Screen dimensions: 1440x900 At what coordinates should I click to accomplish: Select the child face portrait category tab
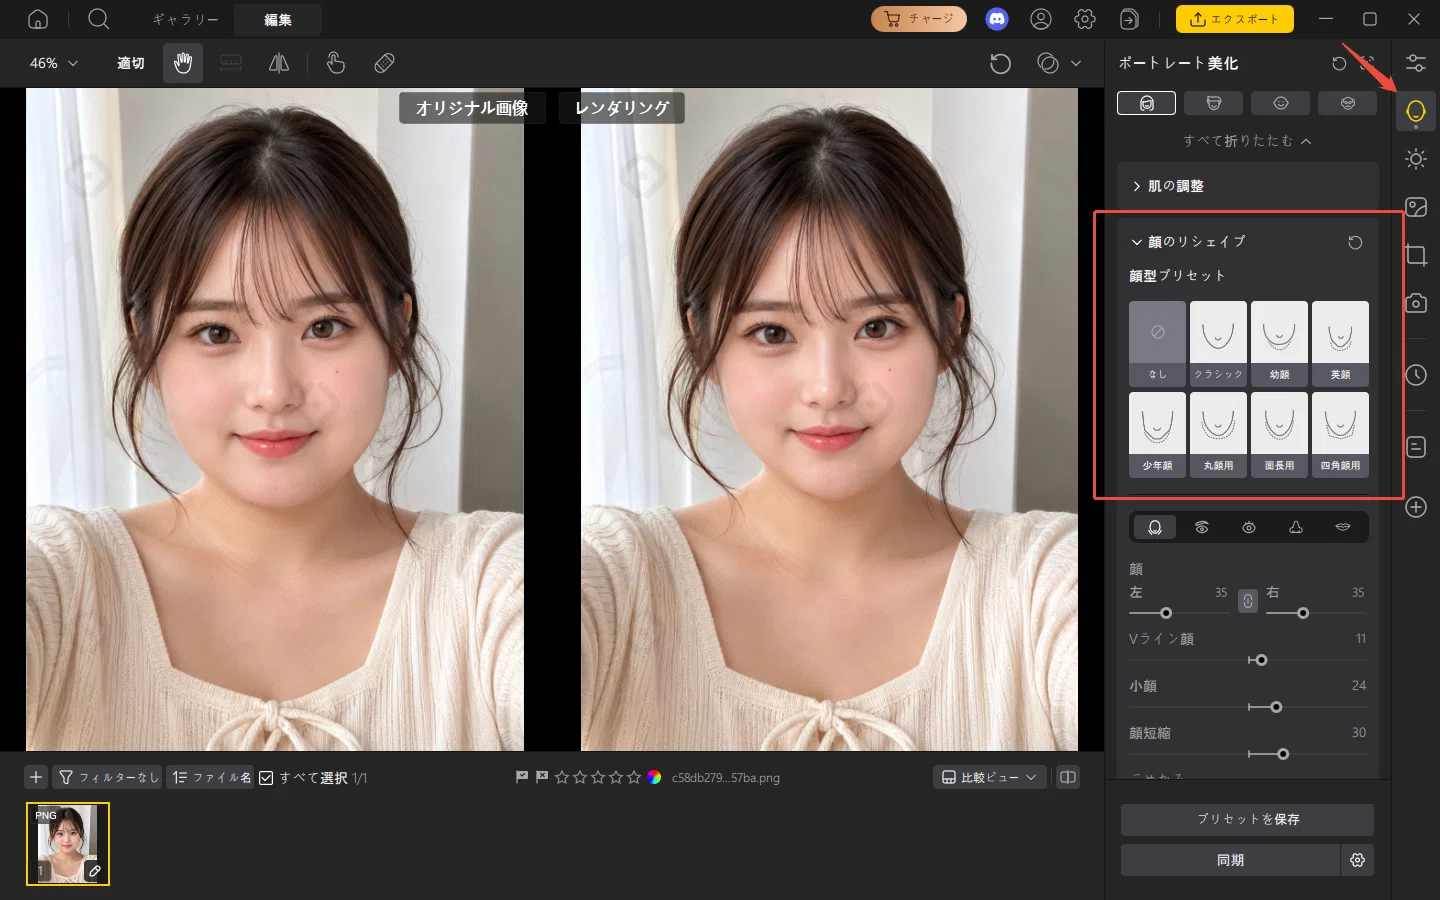[1280, 102]
